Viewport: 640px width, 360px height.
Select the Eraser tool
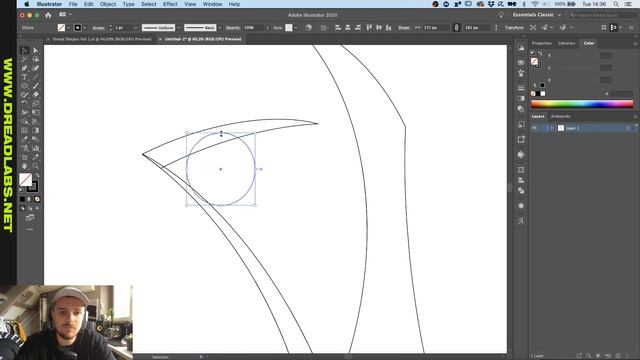(36, 95)
